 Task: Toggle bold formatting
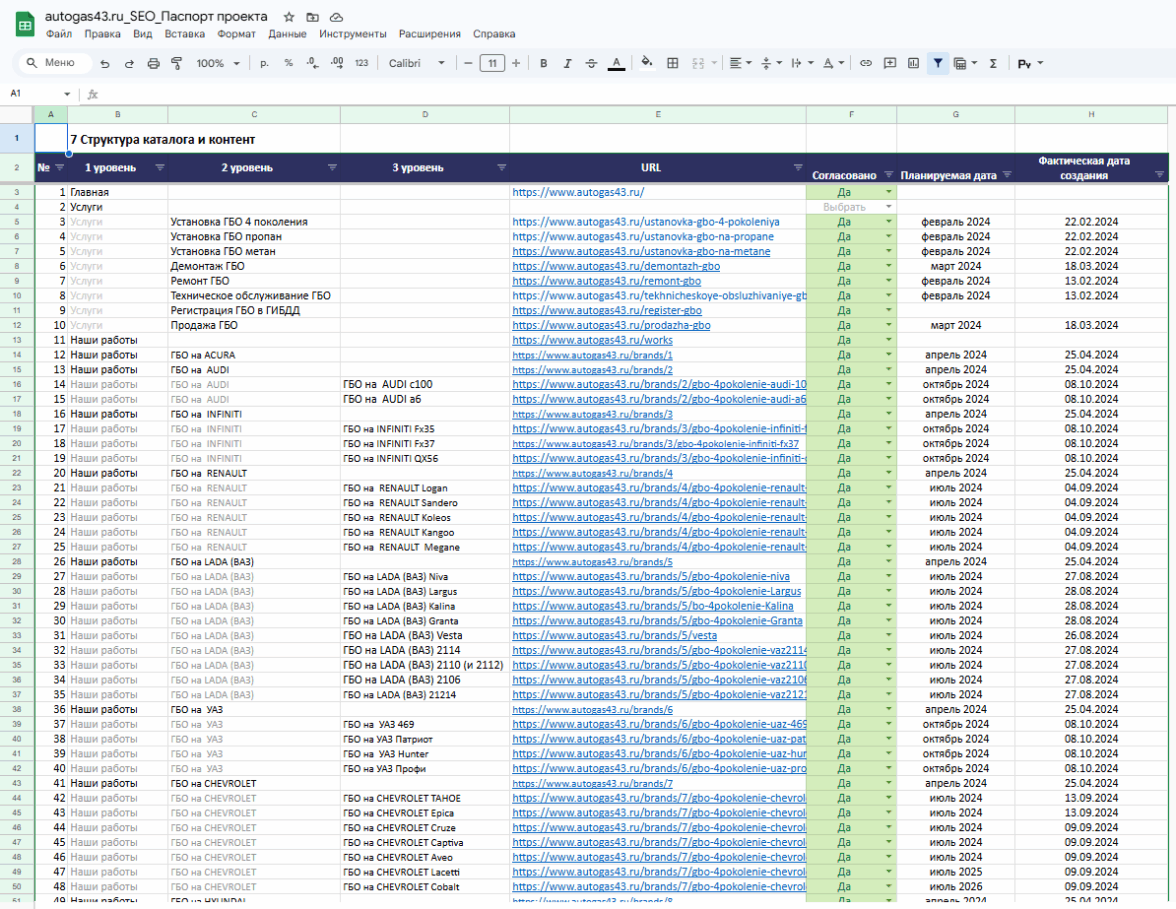[543, 63]
